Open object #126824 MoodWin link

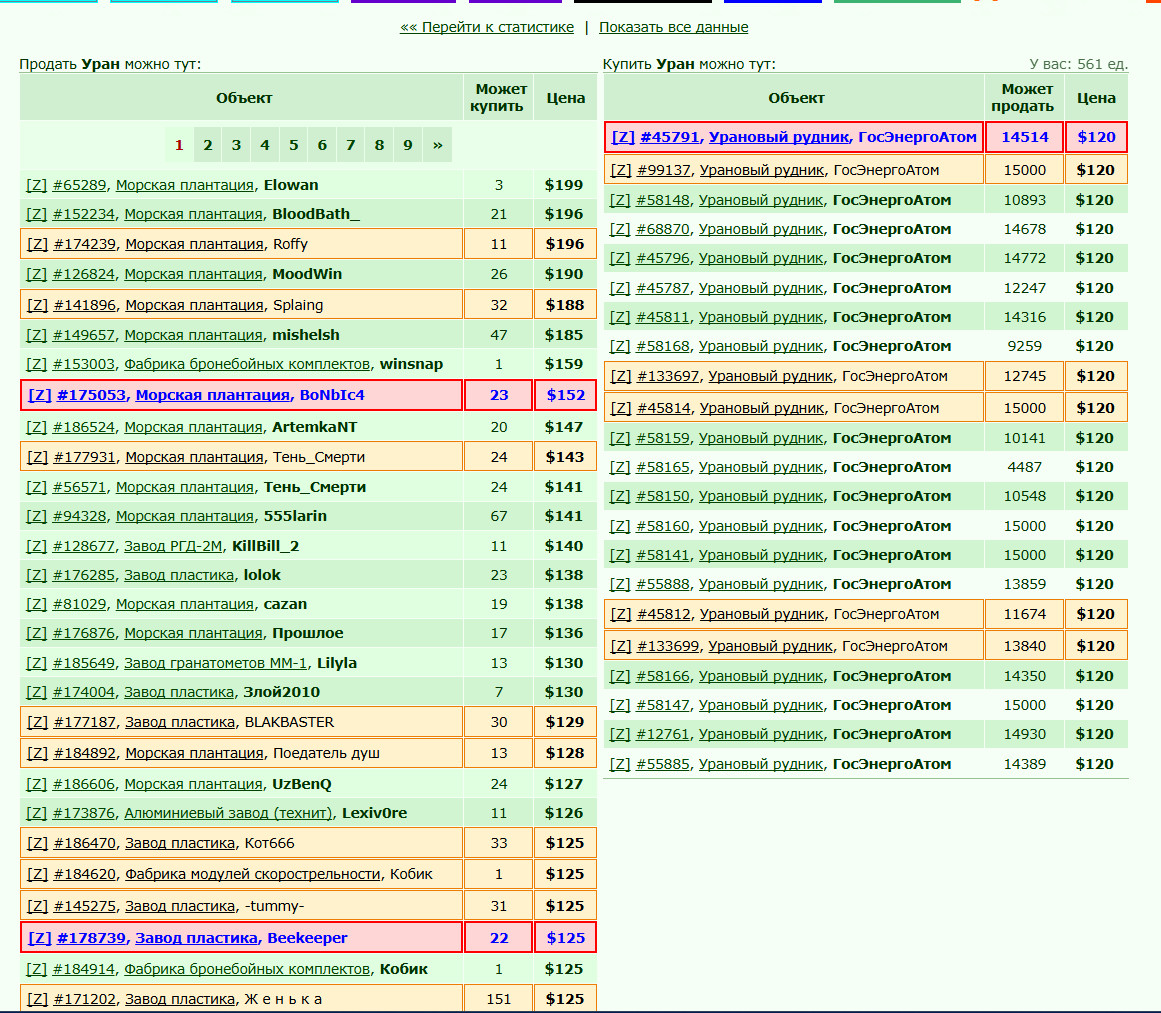pos(84,274)
